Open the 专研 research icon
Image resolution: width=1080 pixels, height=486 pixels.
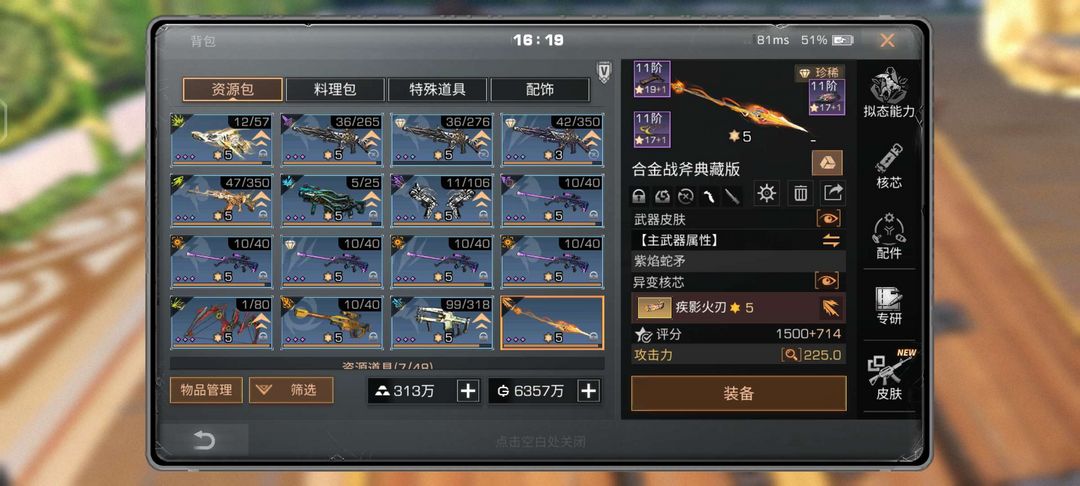click(x=889, y=306)
